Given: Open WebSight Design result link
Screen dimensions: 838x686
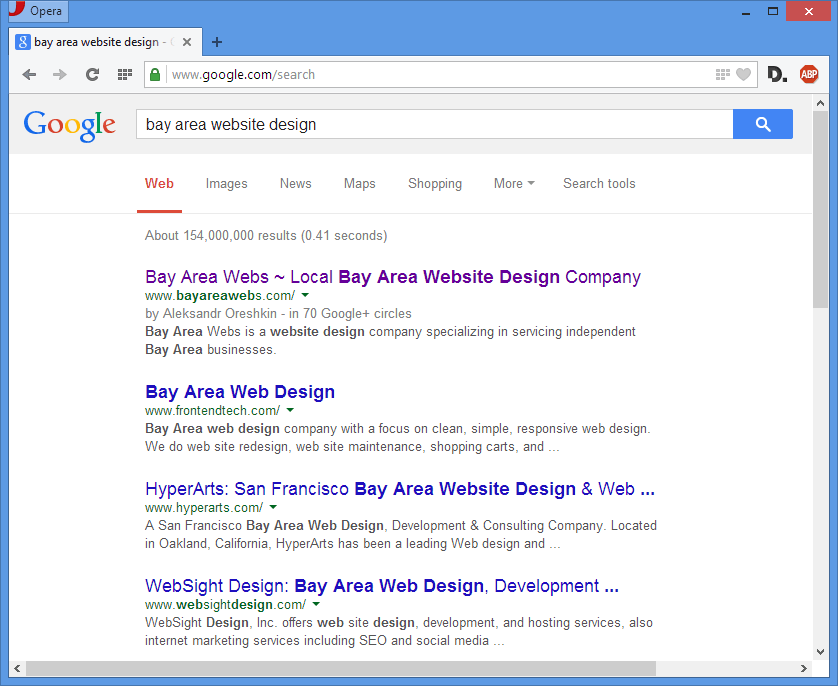Looking at the screenshot, I should [382, 586].
